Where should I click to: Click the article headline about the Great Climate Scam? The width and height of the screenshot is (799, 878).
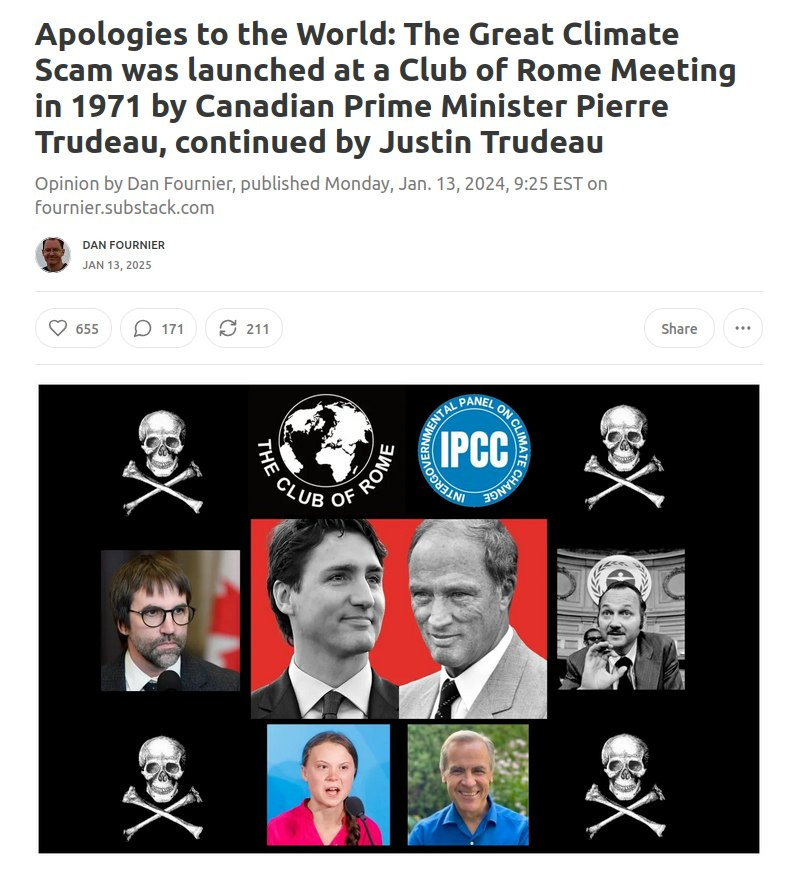(385, 88)
